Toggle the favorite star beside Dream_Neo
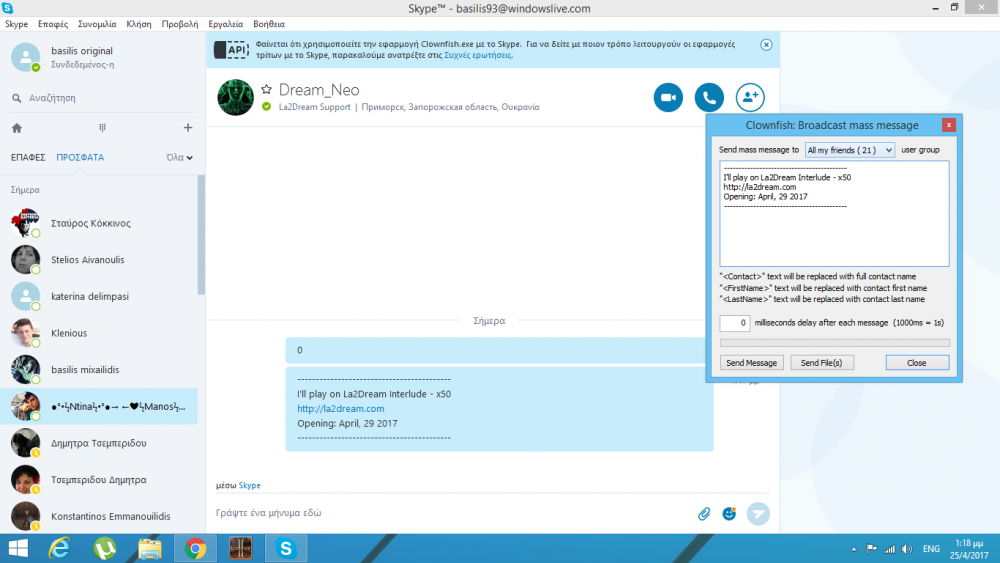The image size is (1000, 563). tap(266, 90)
